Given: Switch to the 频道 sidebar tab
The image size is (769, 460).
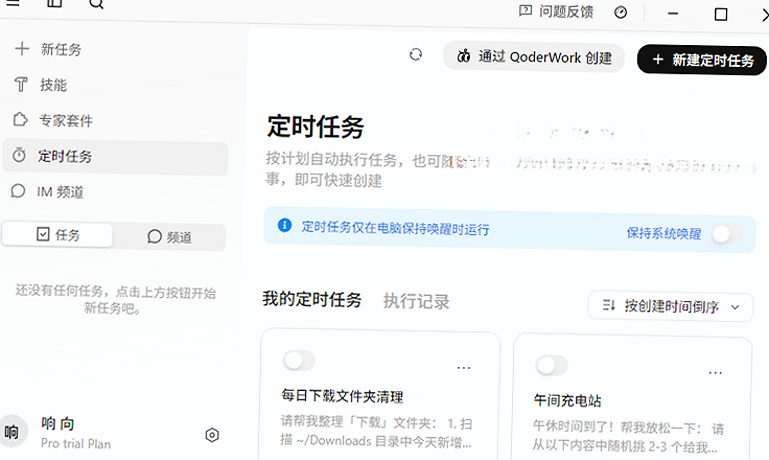Looking at the screenshot, I should 169,237.
